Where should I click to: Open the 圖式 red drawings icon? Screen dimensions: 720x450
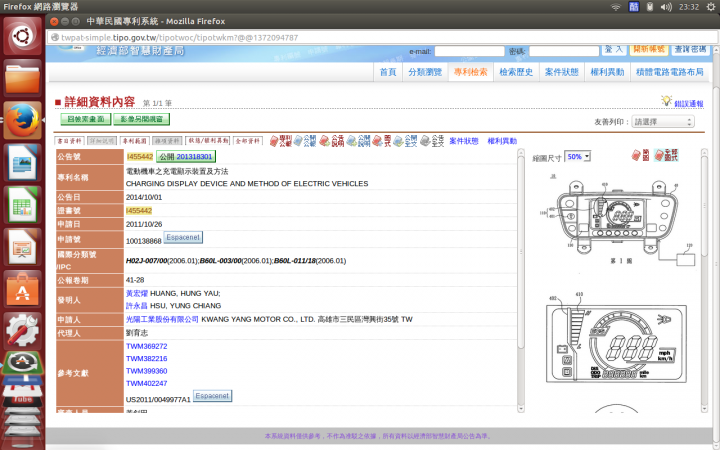click(x=381, y=141)
